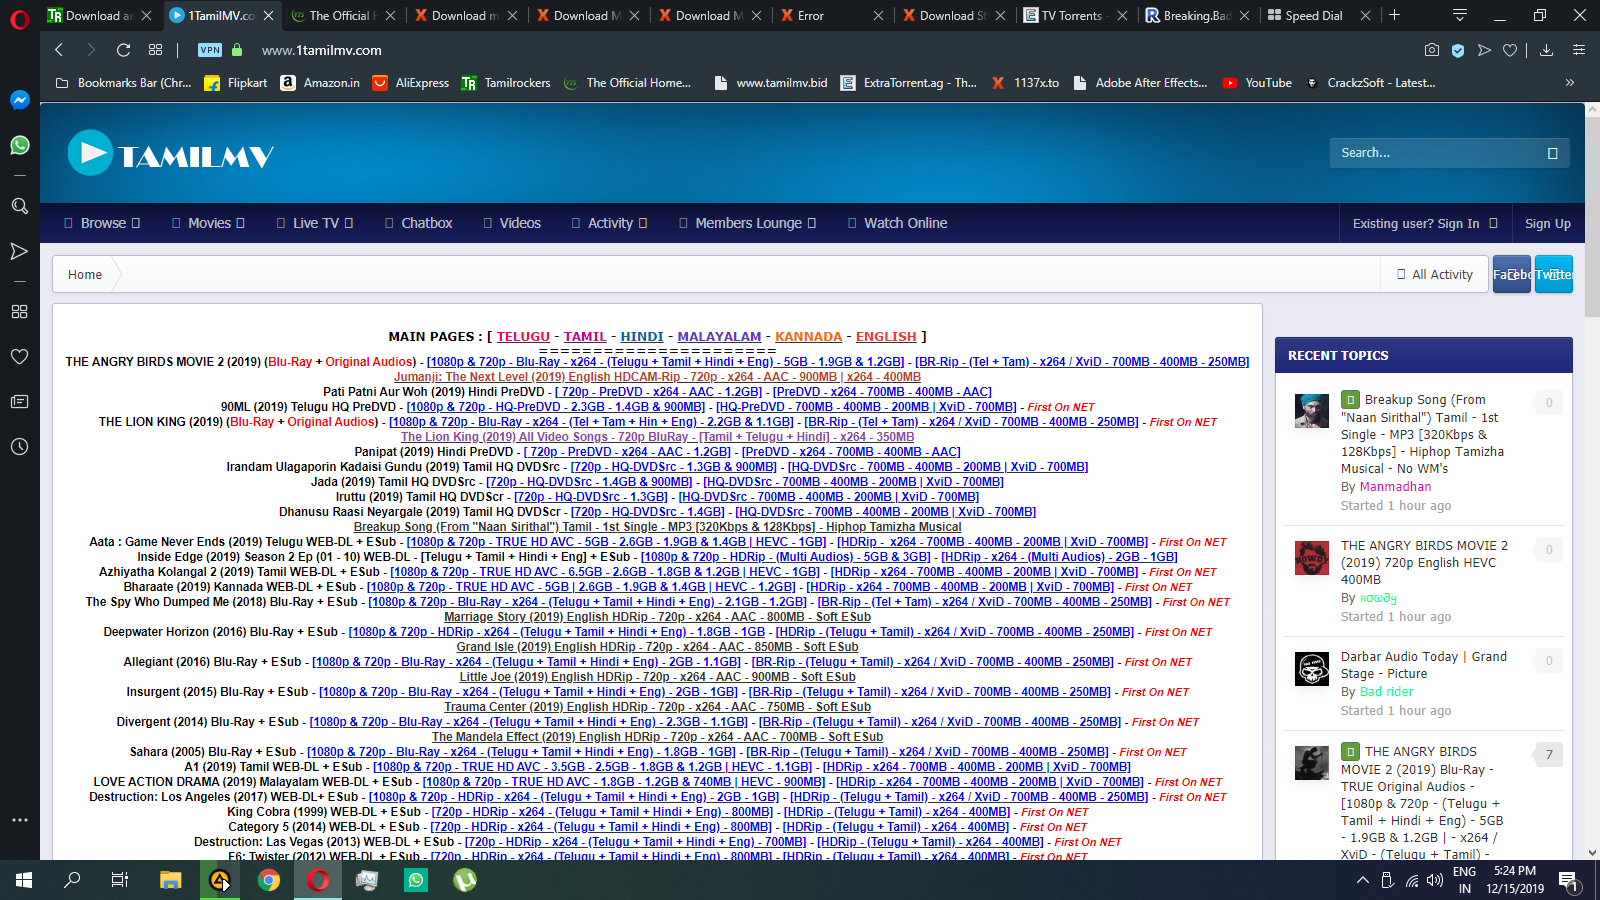
Task: Open Flipkart bookmark
Action: coord(236,83)
